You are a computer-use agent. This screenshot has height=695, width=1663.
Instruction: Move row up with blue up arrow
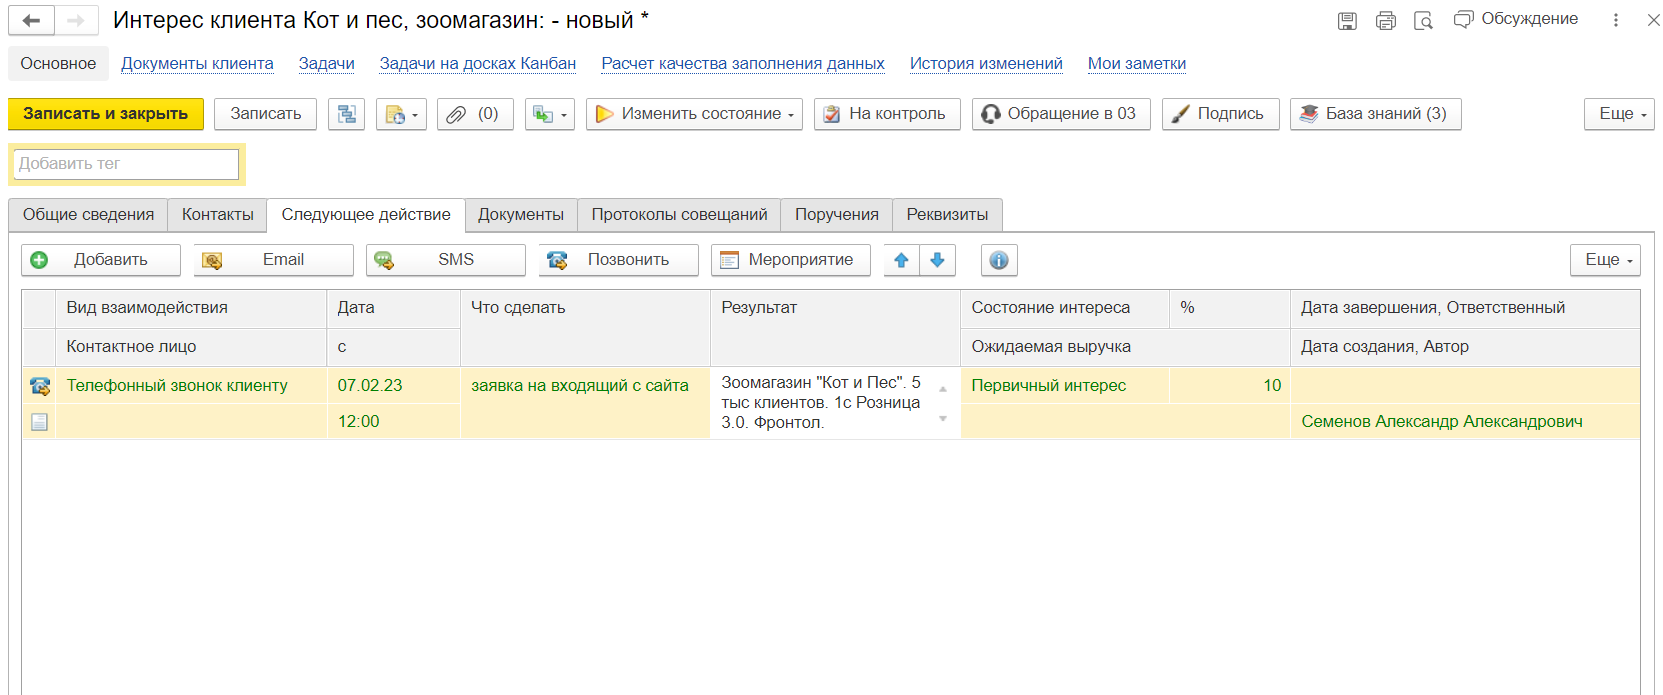coord(901,260)
